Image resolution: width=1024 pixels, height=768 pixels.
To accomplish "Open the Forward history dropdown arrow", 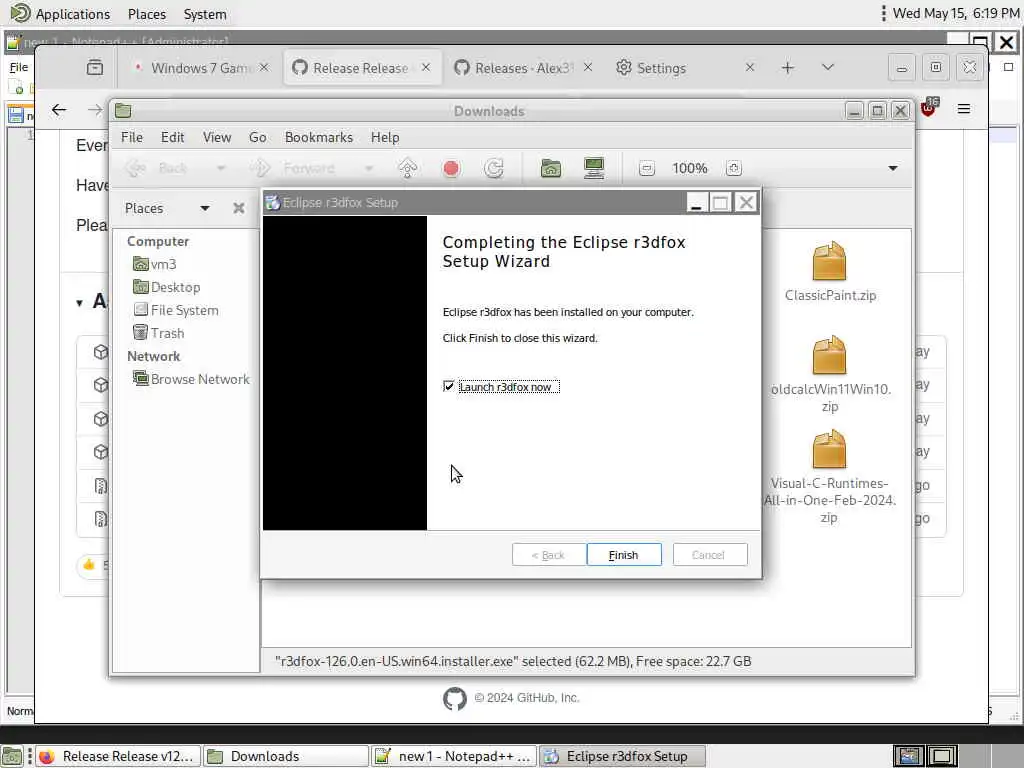I will [369, 168].
